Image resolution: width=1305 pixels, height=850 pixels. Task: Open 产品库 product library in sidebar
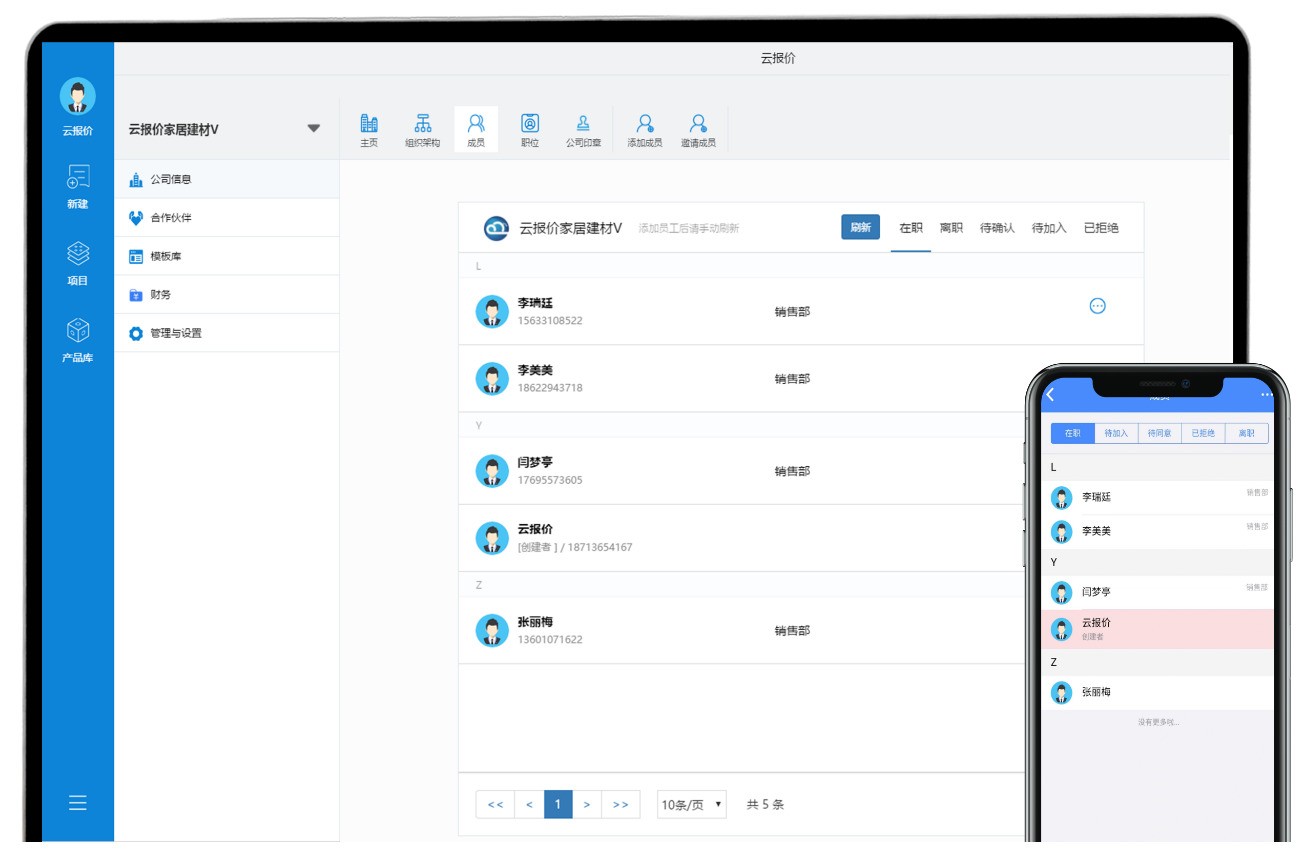click(78, 339)
